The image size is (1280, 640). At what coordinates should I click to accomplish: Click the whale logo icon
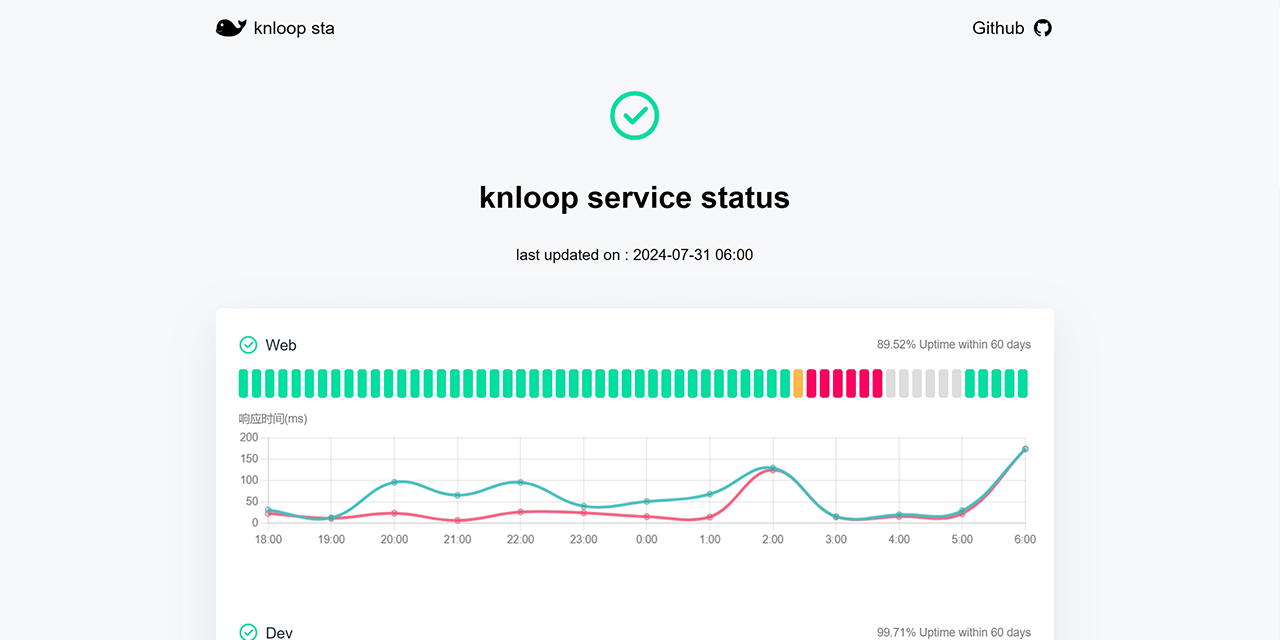[x=231, y=27]
